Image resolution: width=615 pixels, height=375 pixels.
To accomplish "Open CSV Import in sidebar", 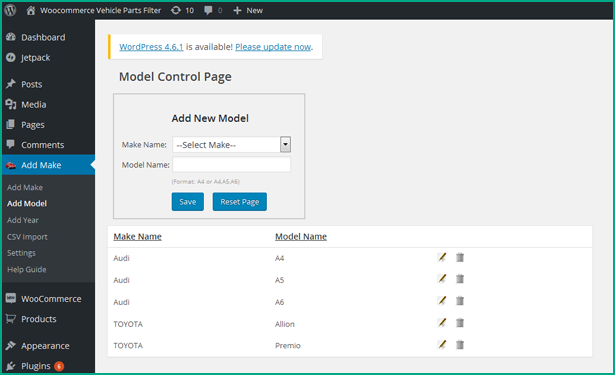I will (27, 237).
